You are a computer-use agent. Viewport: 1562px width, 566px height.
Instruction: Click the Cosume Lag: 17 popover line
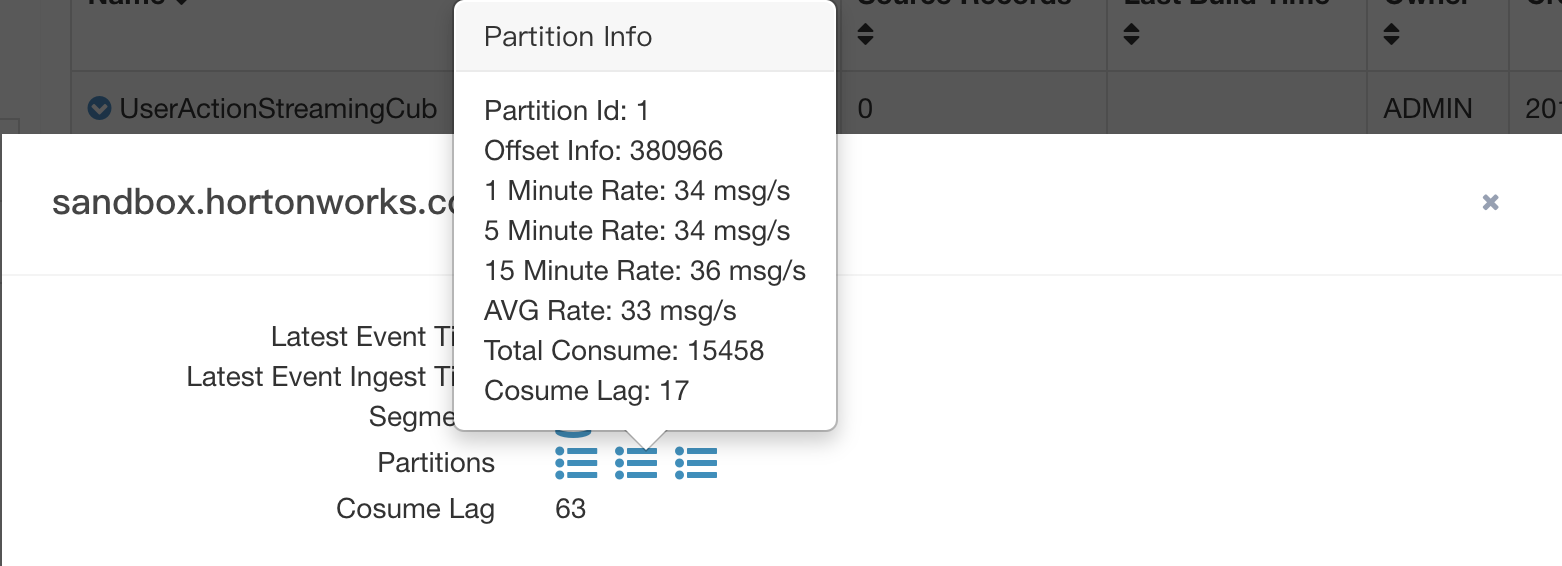click(x=586, y=391)
